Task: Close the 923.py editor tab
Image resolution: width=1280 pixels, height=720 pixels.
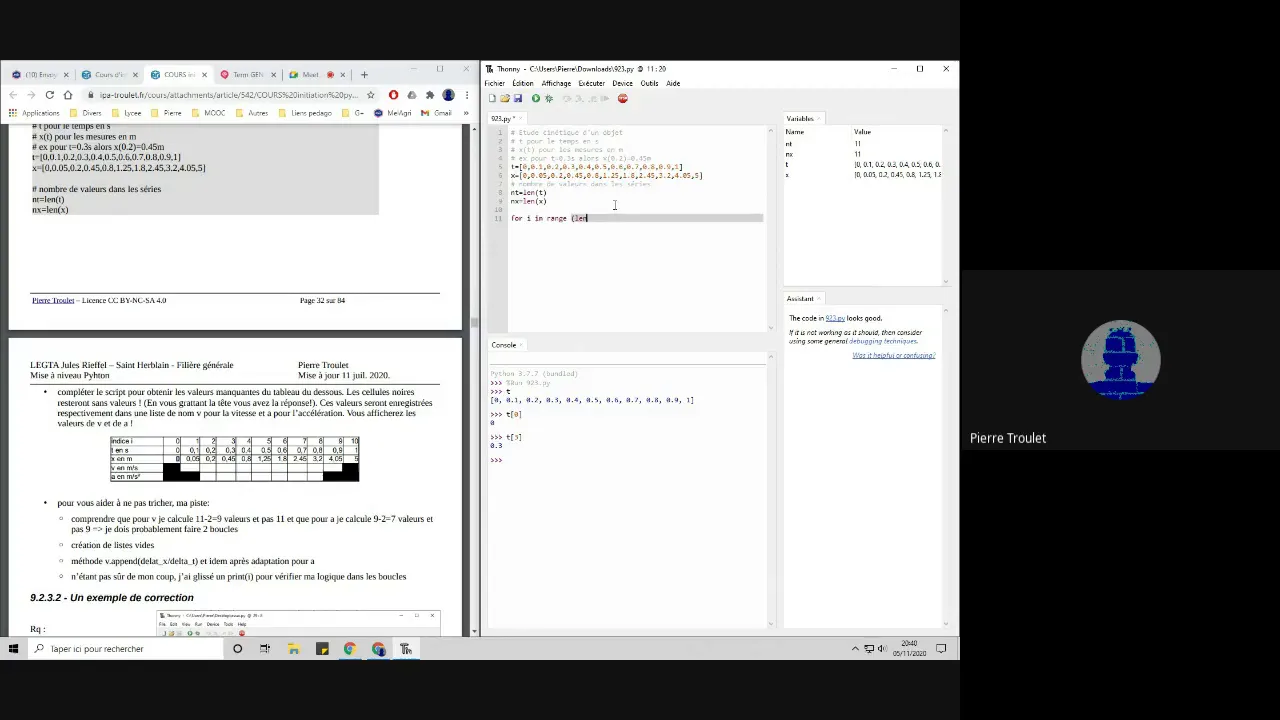Action: pos(520,118)
